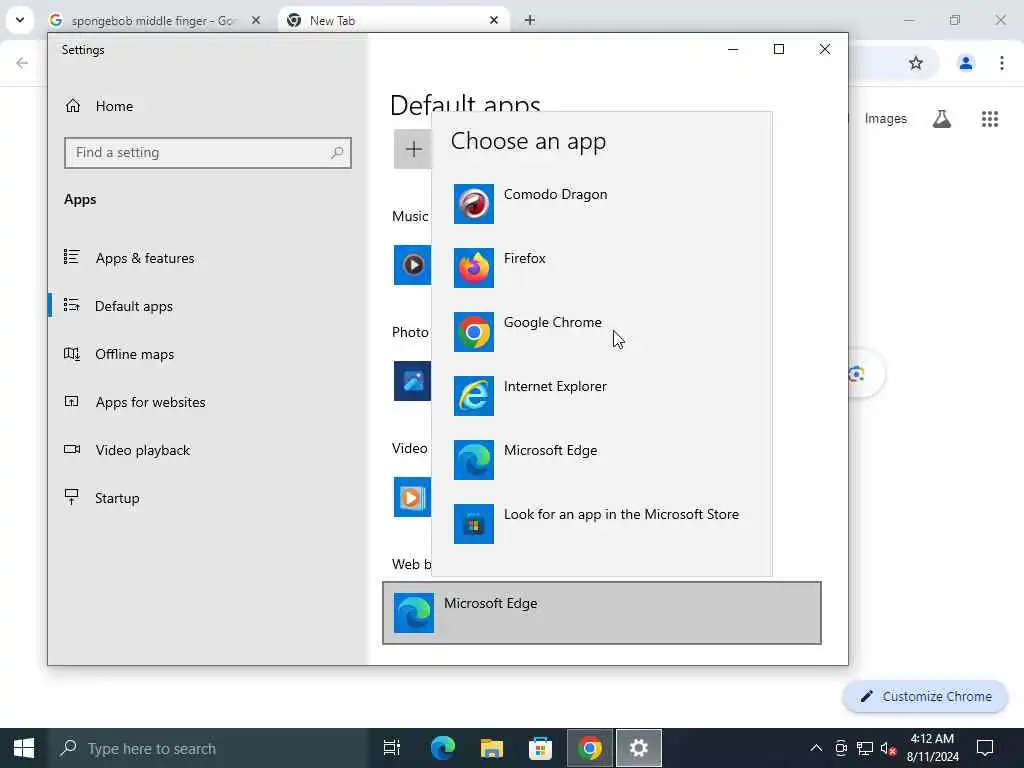Choose Microsoft Edge icon in popup list
Image resolution: width=1024 pixels, height=768 pixels.
(x=473, y=460)
